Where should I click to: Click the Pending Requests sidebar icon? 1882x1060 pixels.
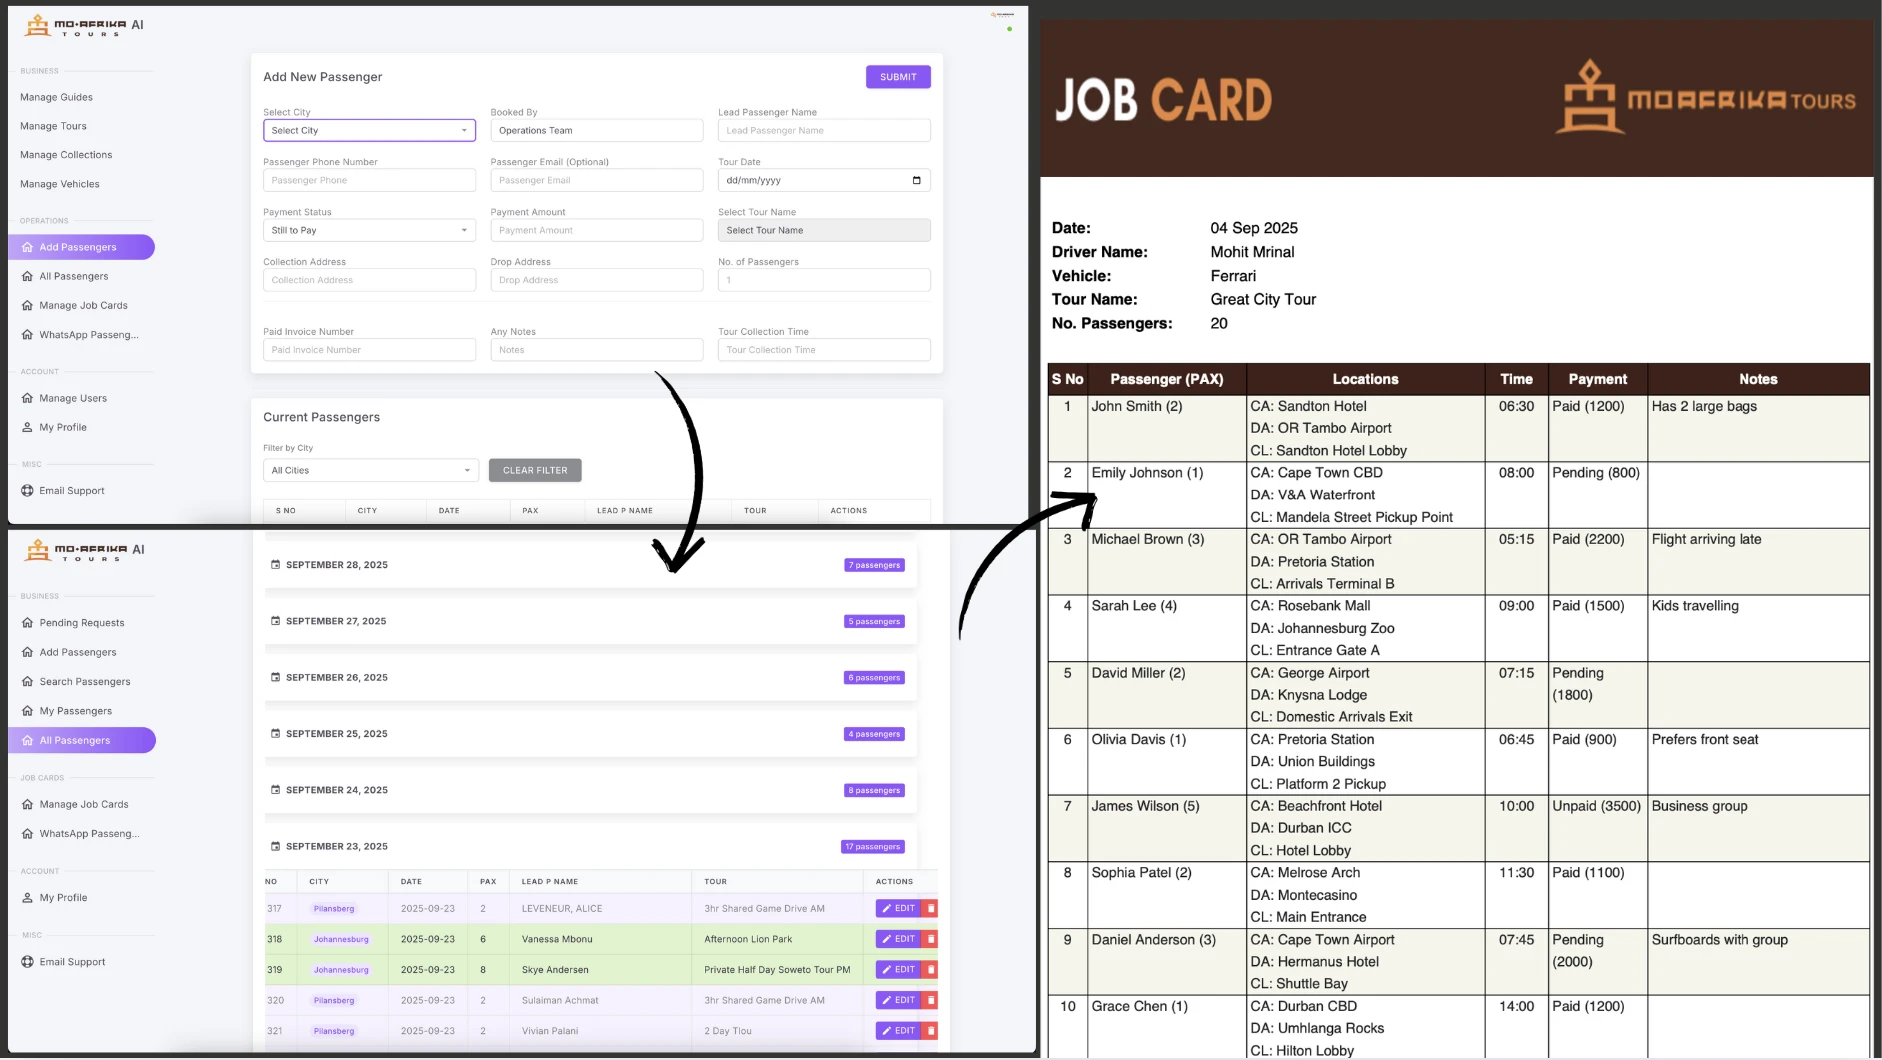27,623
